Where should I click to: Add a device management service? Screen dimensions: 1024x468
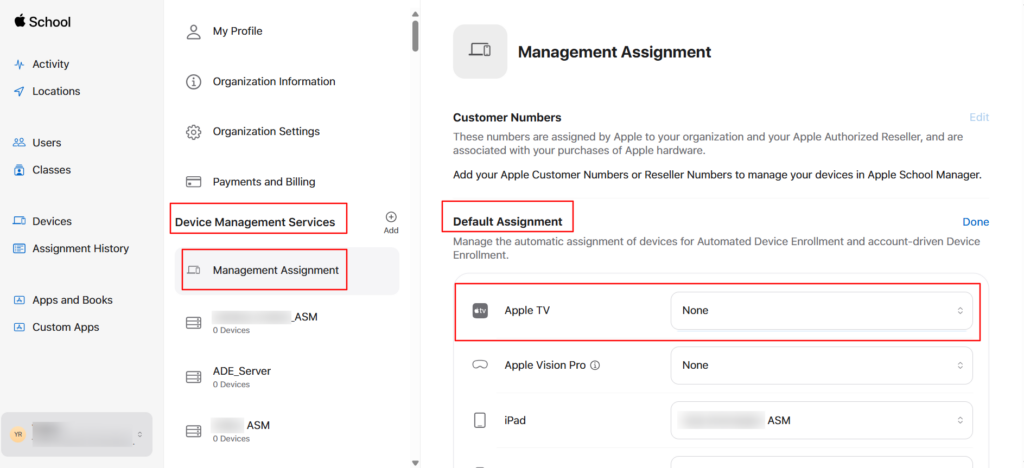(391, 222)
